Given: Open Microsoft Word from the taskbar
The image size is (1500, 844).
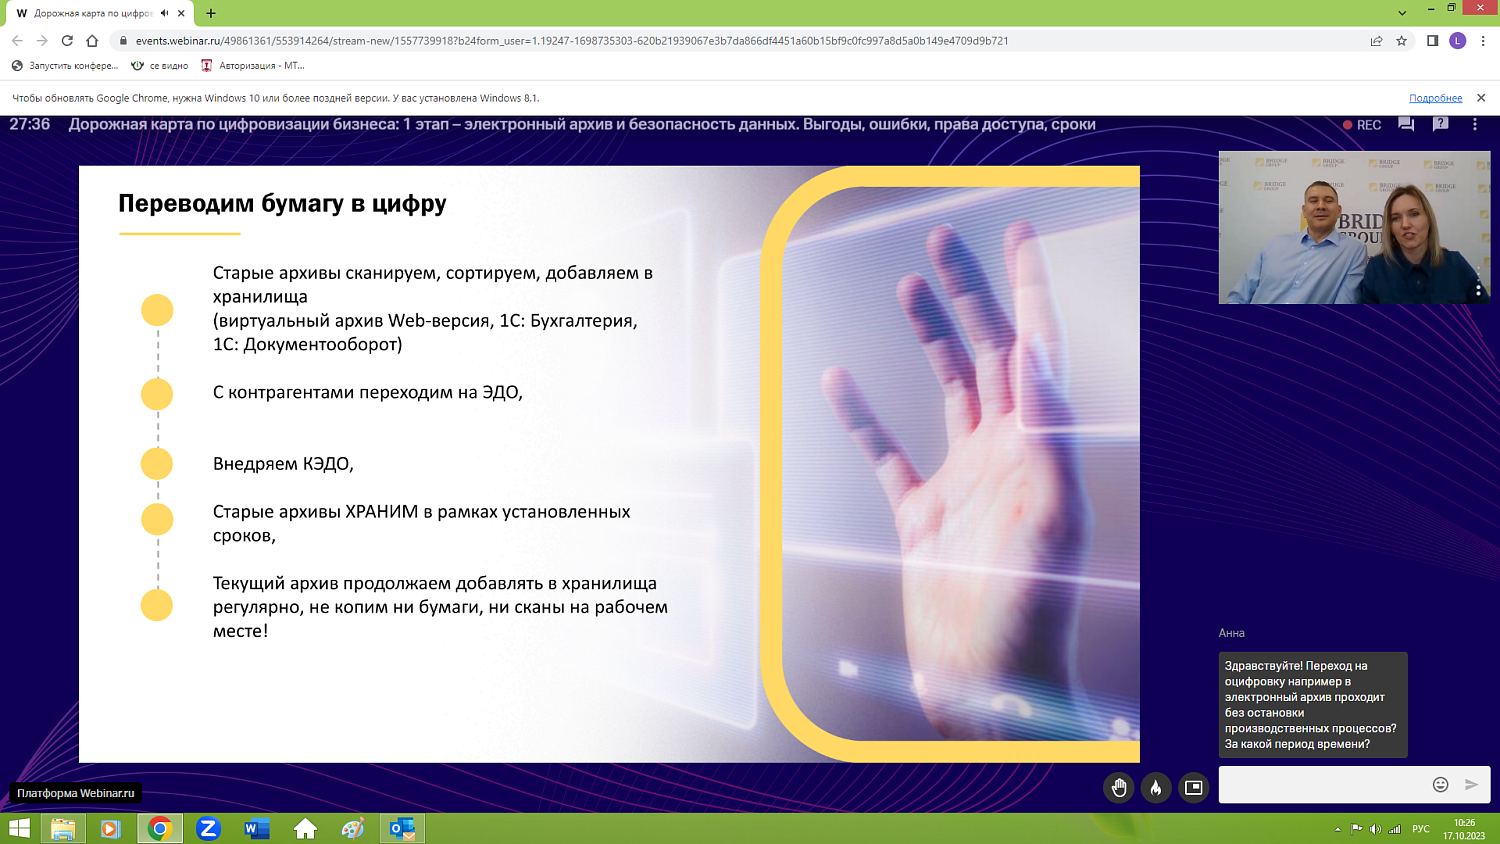Looking at the screenshot, I should coord(254,828).
